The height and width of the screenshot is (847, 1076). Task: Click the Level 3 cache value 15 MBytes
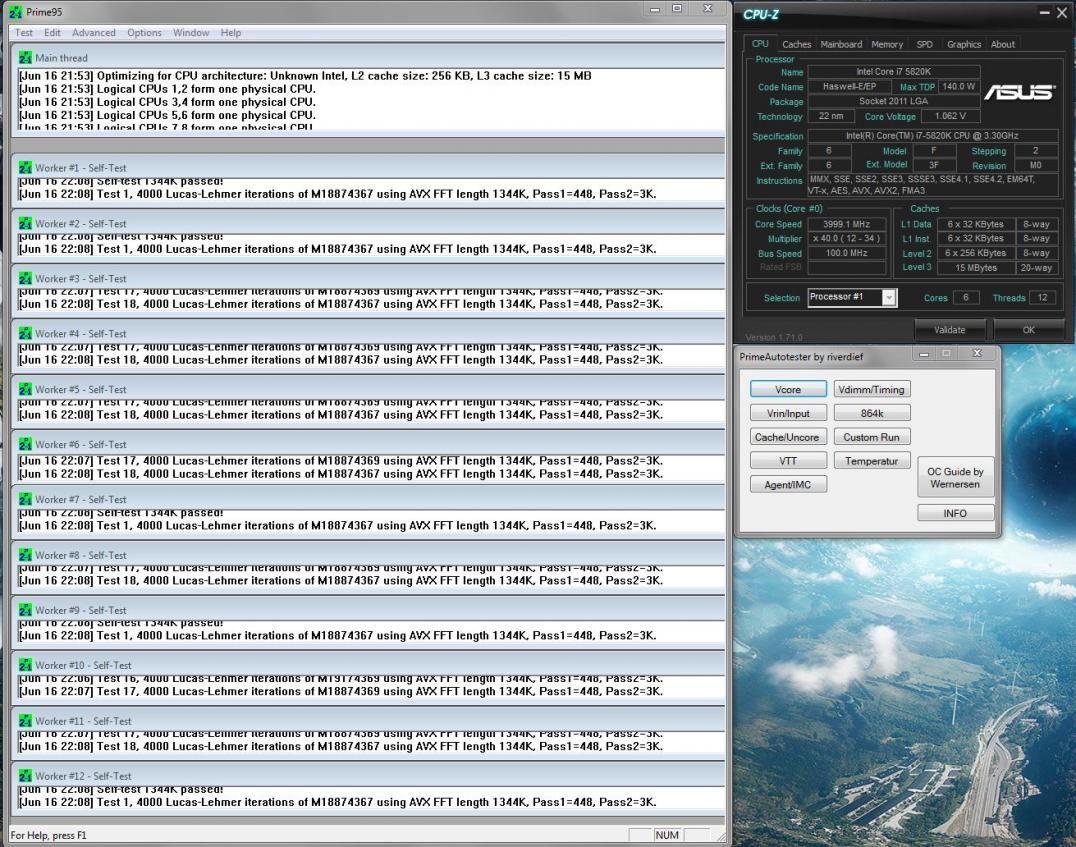[975, 268]
